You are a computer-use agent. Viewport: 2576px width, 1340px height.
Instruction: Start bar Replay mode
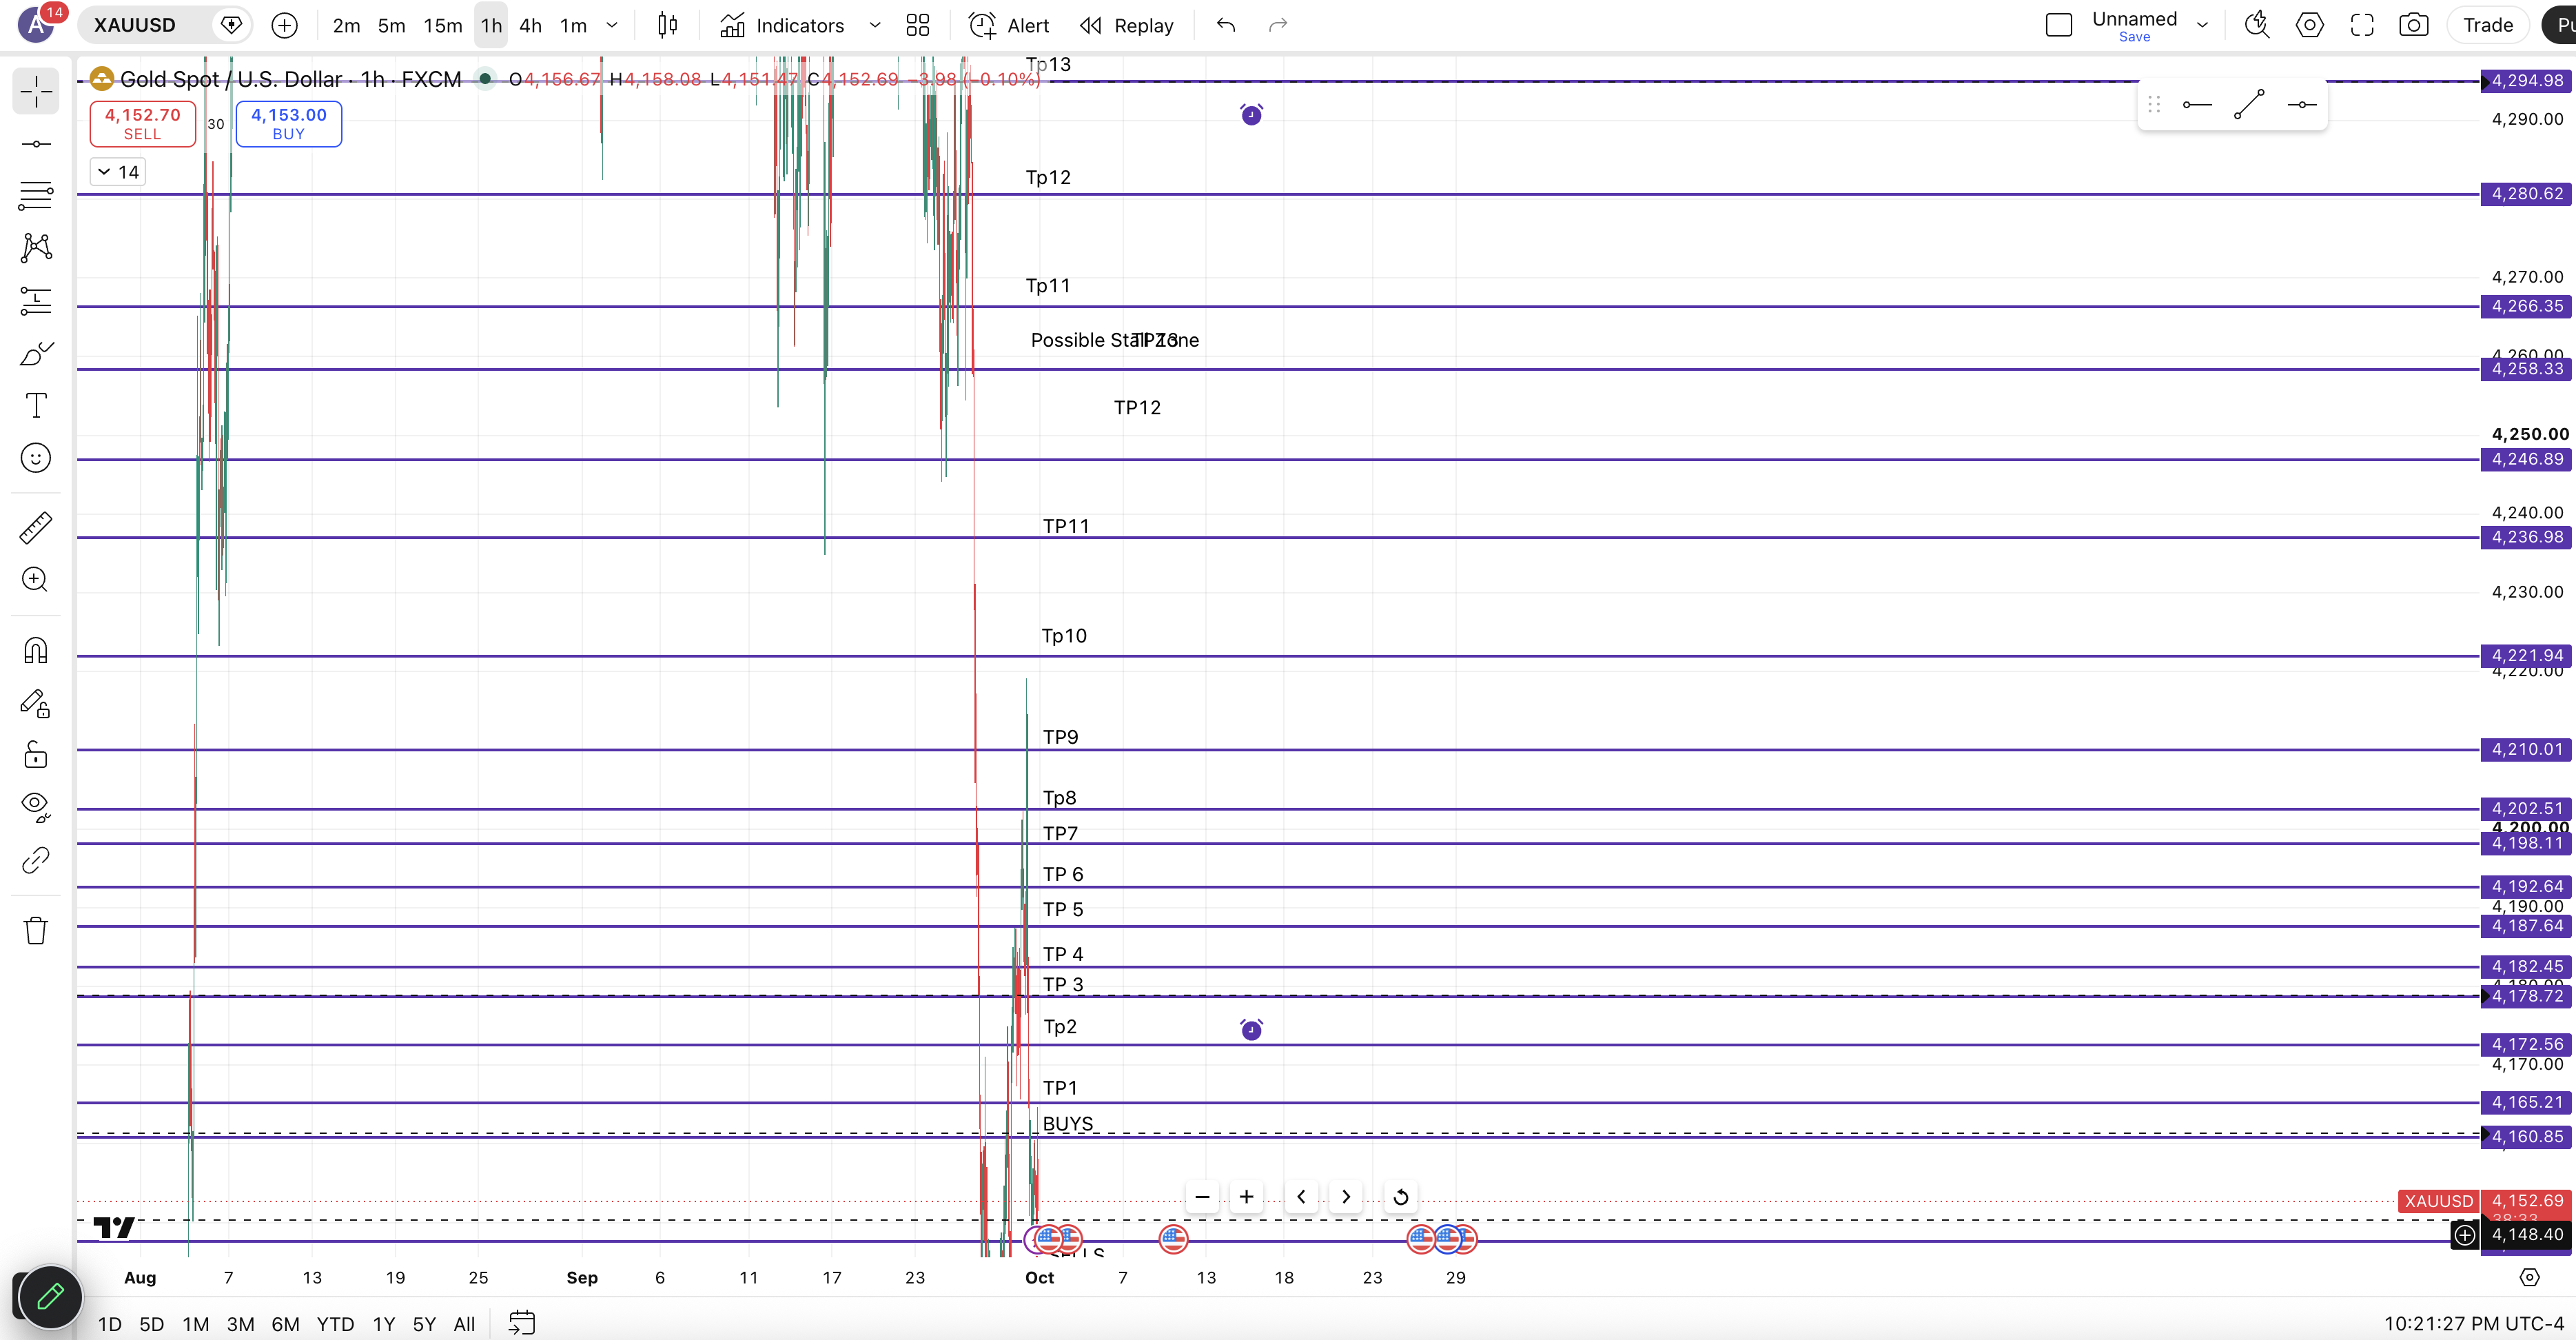click(x=1126, y=25)
